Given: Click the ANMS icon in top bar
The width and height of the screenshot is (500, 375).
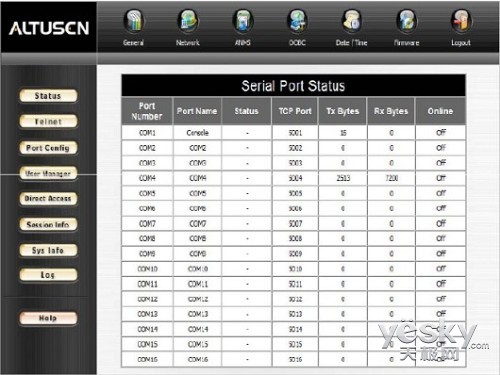Looking at the screenshot, I should 243,21.
